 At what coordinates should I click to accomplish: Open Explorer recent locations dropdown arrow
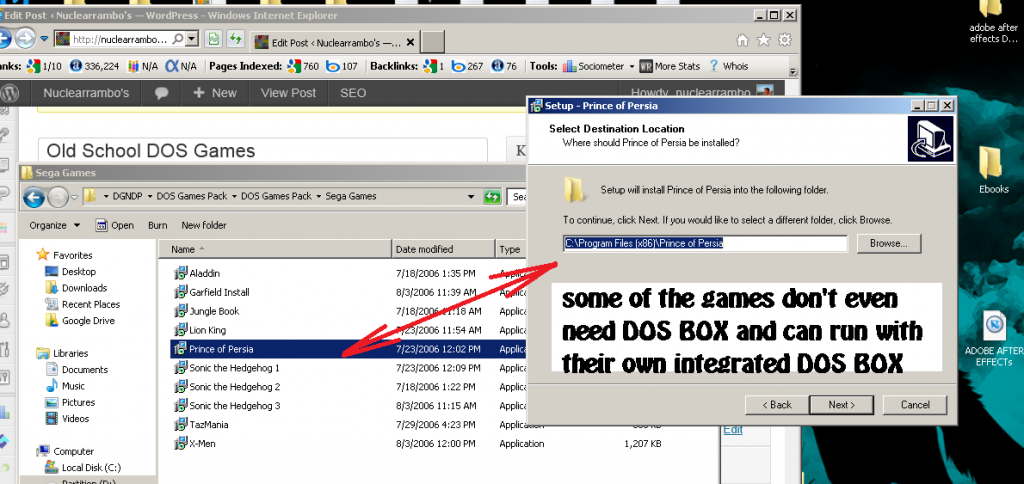tap(75, 197)
